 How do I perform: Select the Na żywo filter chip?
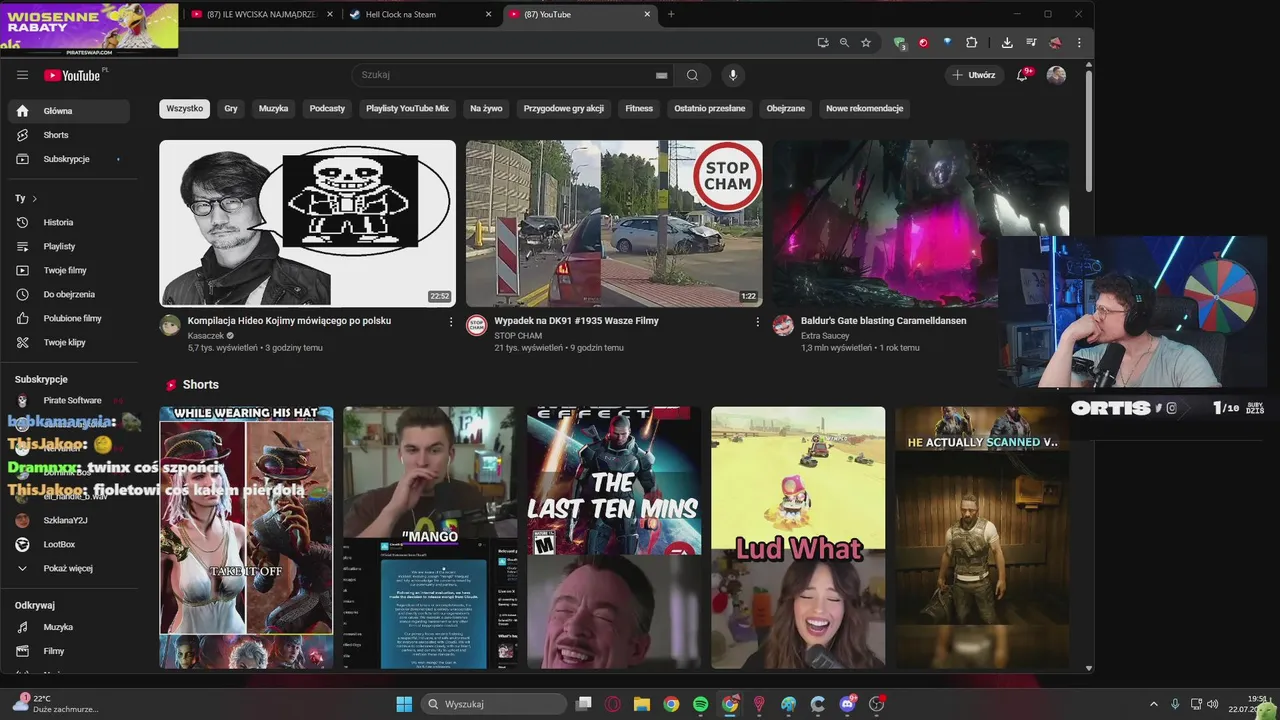[486, 108]
